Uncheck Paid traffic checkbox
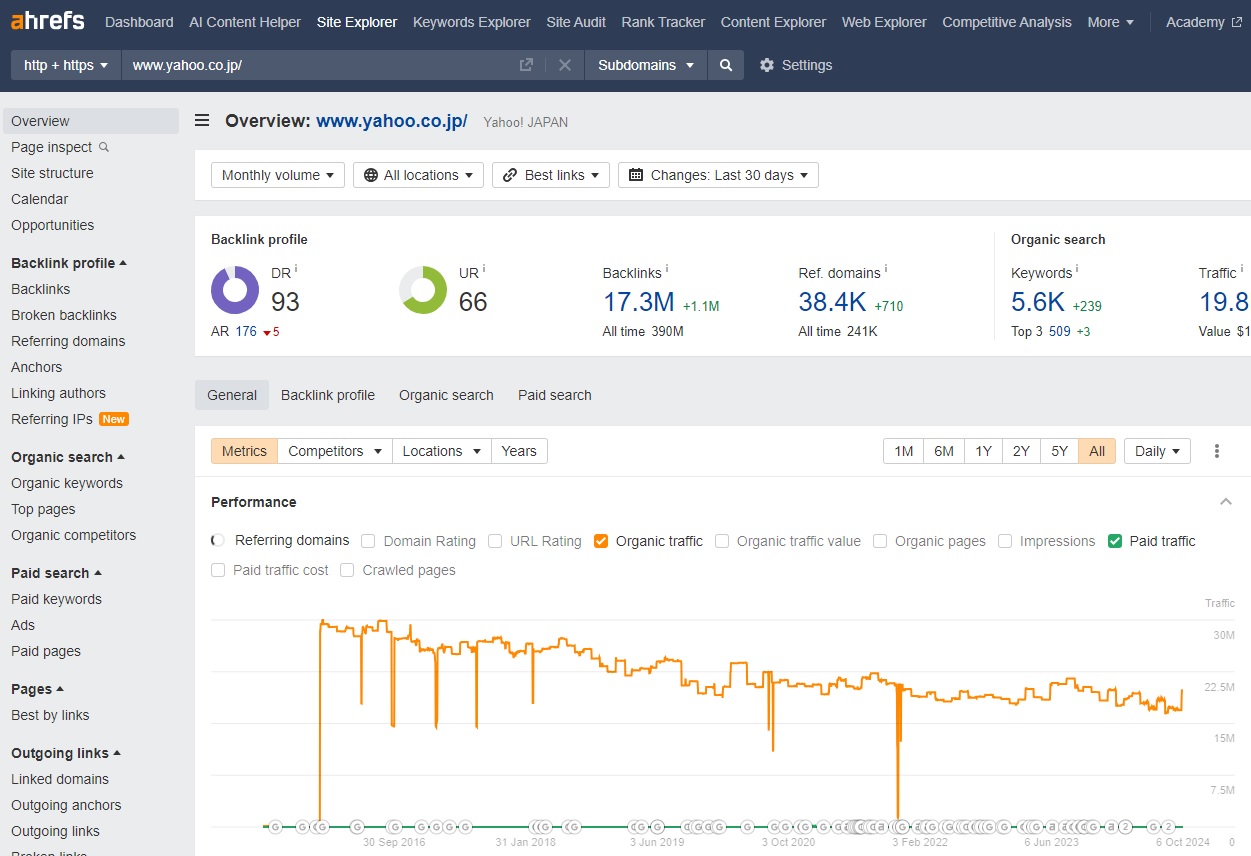Screen dimensions: 1251x856 (x=1115, y=541)
